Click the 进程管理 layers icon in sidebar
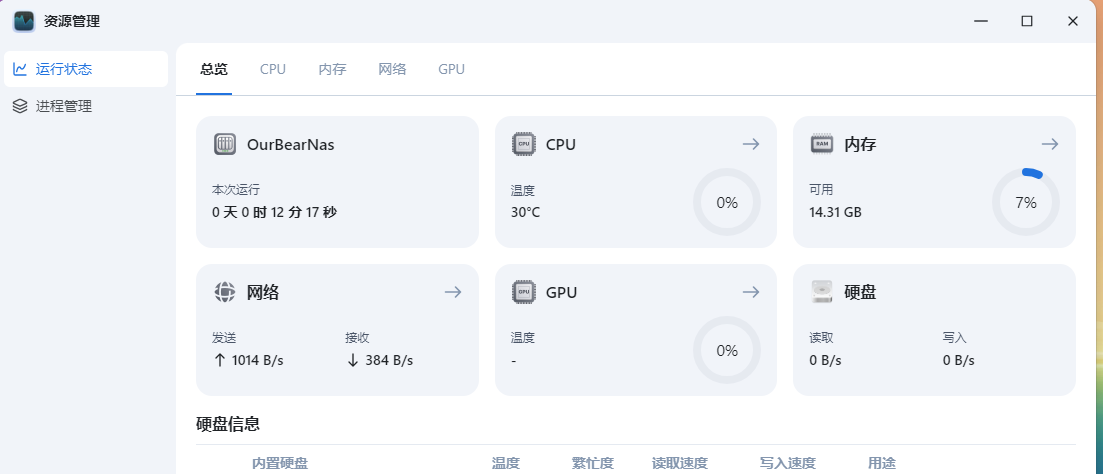Screen dimensions: 1103x474 click(20, 106)
